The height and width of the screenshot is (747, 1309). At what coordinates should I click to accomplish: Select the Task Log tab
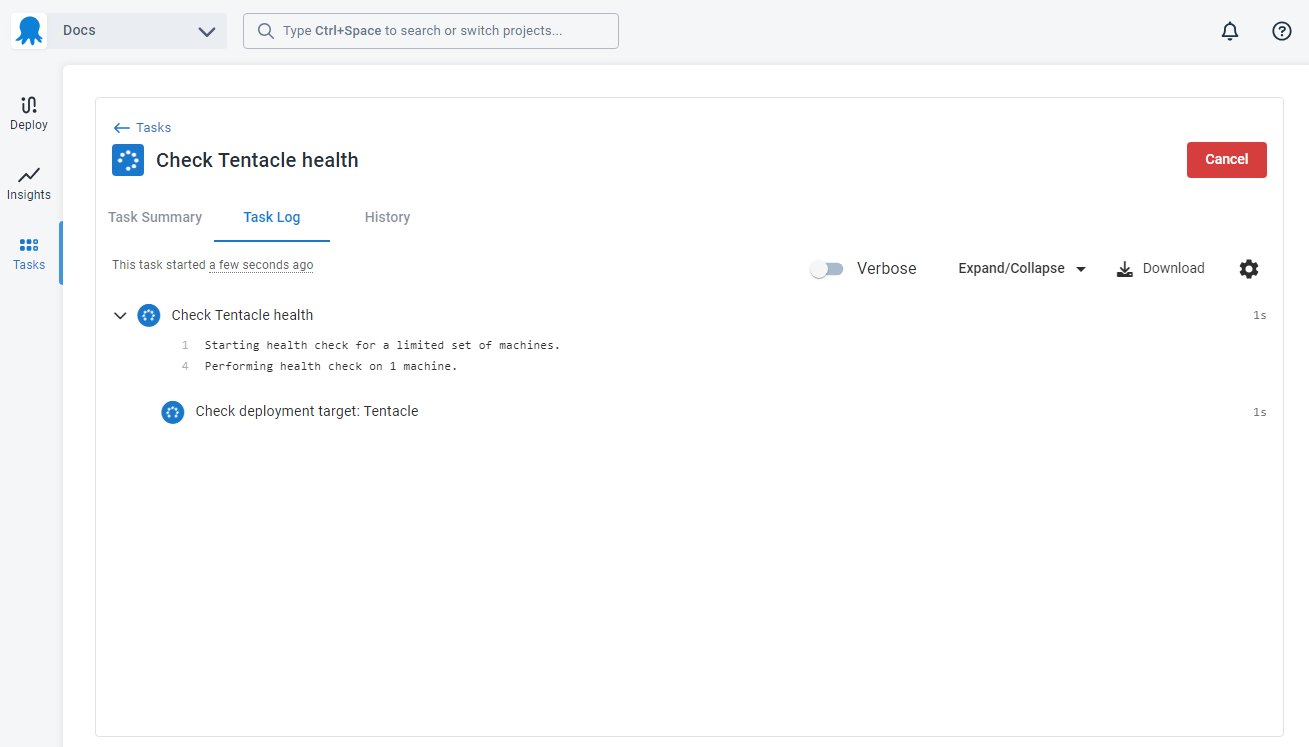point(272,217)
